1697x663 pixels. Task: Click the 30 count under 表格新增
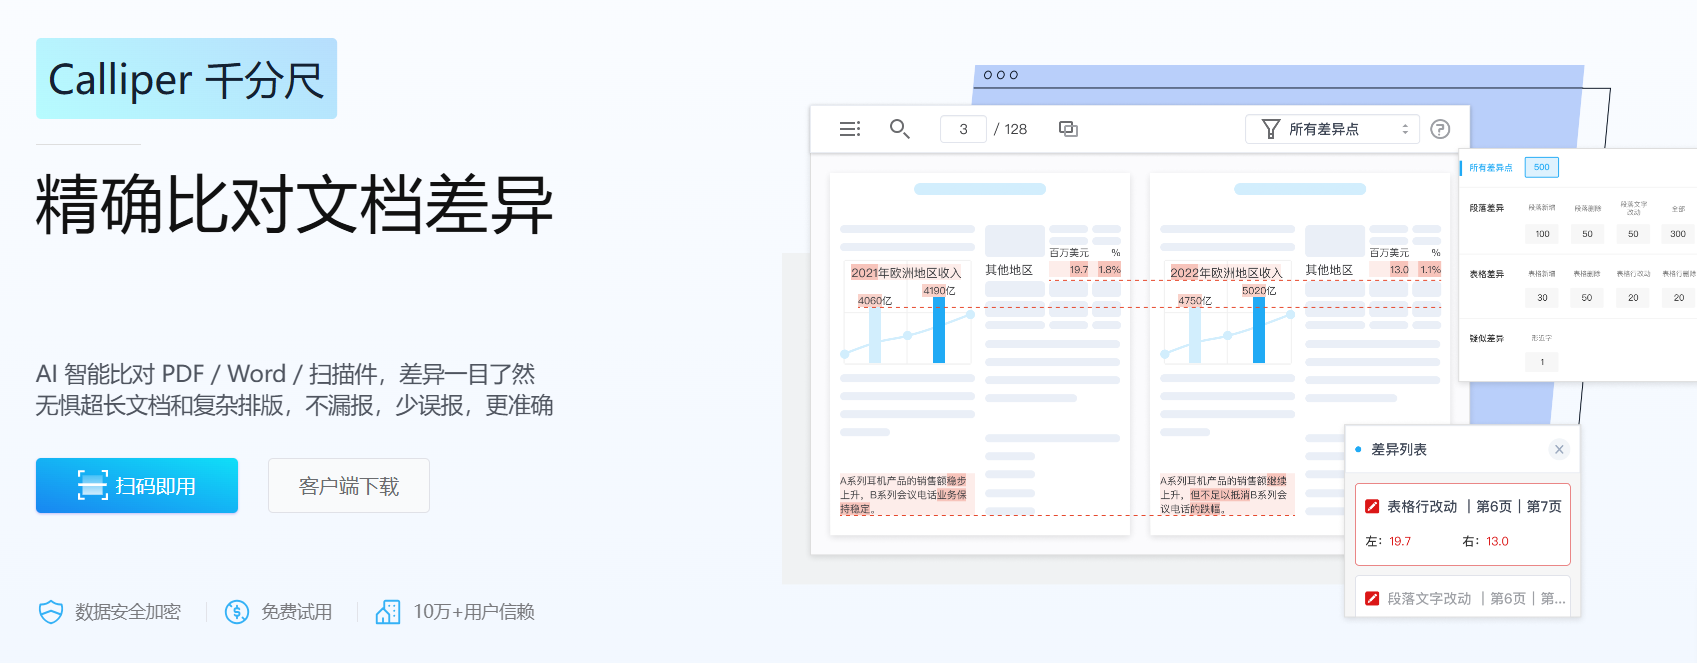coord(1542,298)
